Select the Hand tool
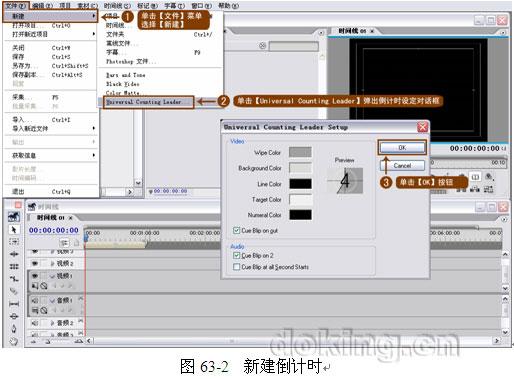This screenshot has height=379, width=514. 14,341
